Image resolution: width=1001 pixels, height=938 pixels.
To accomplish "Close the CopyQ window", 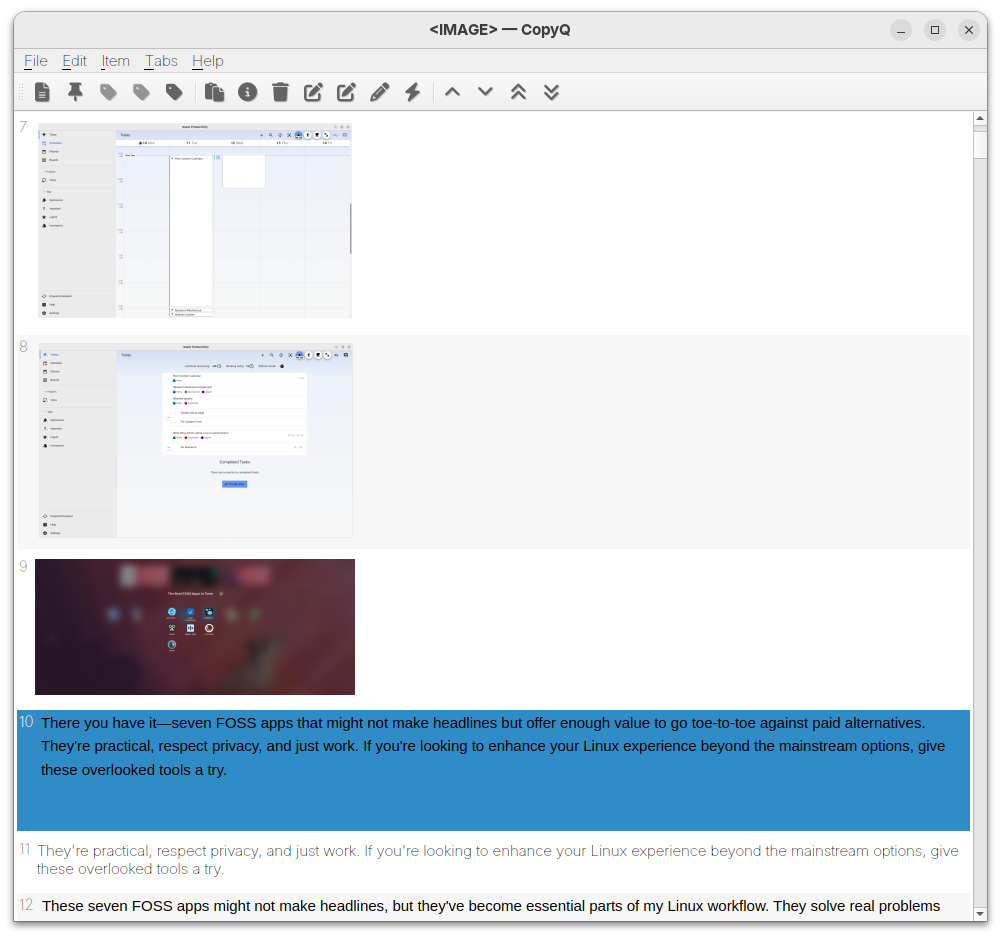I will click(x=968, y=30).
